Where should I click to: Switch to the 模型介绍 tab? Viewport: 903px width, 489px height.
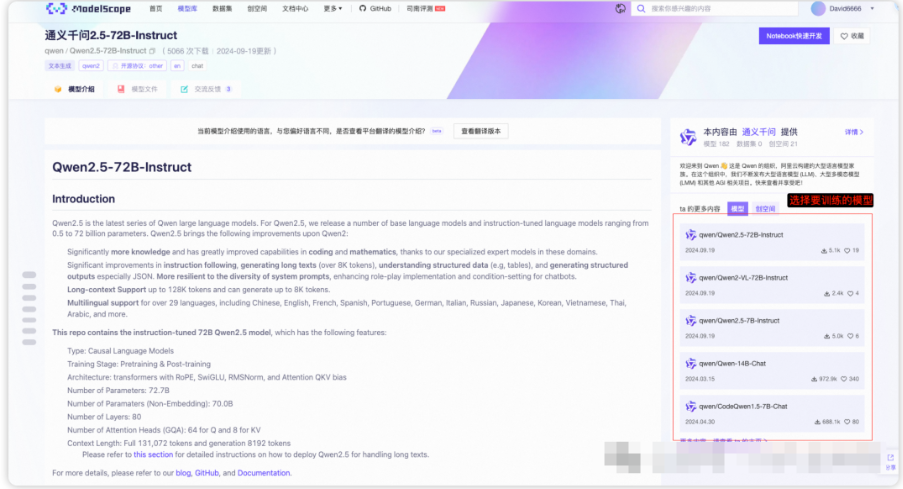[x=74, y=89]
